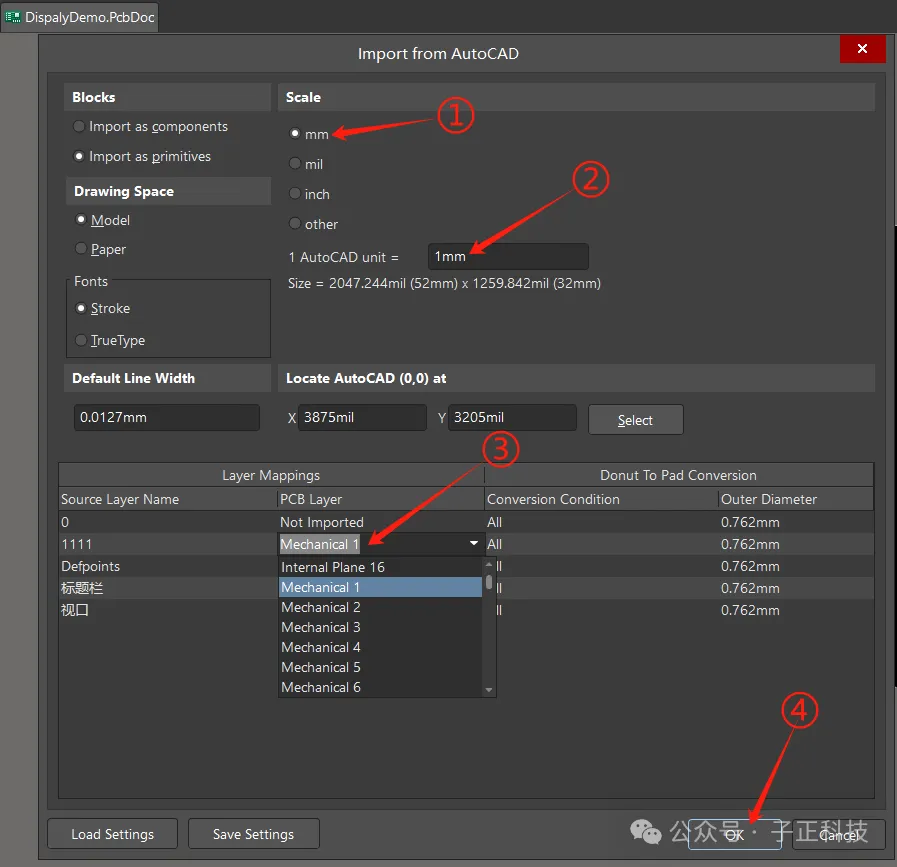Click the Save Settings button
The width and height of the screenshot is (897, 867).
pyautogui.click(x=253, y=834)
